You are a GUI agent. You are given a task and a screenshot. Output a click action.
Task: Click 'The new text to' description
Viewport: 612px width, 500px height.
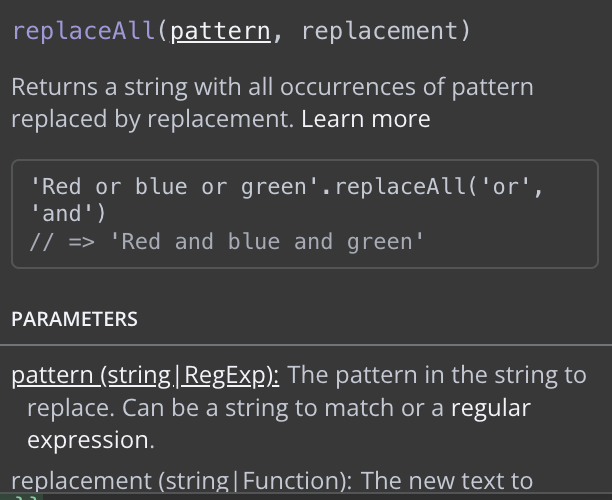447,480
